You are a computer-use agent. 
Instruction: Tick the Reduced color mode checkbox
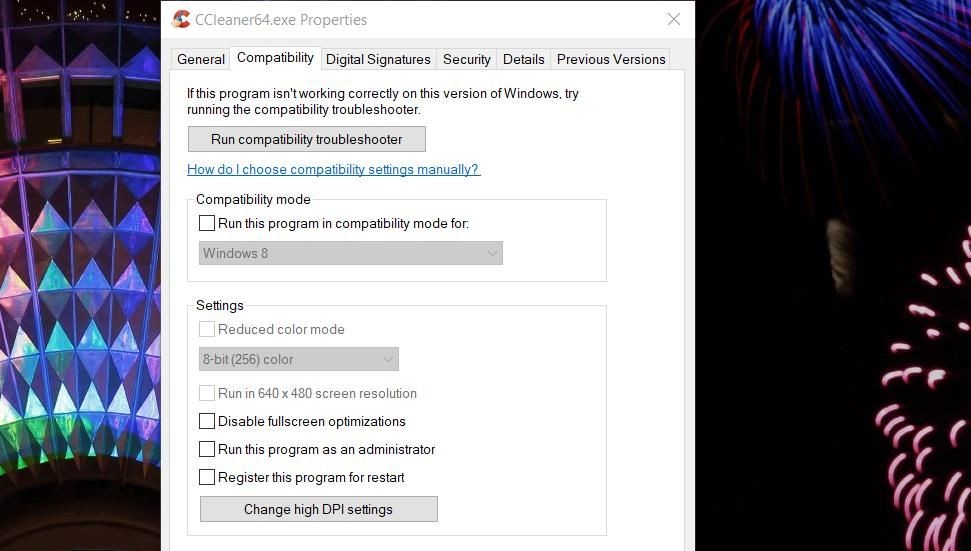[x=207, y=329]
